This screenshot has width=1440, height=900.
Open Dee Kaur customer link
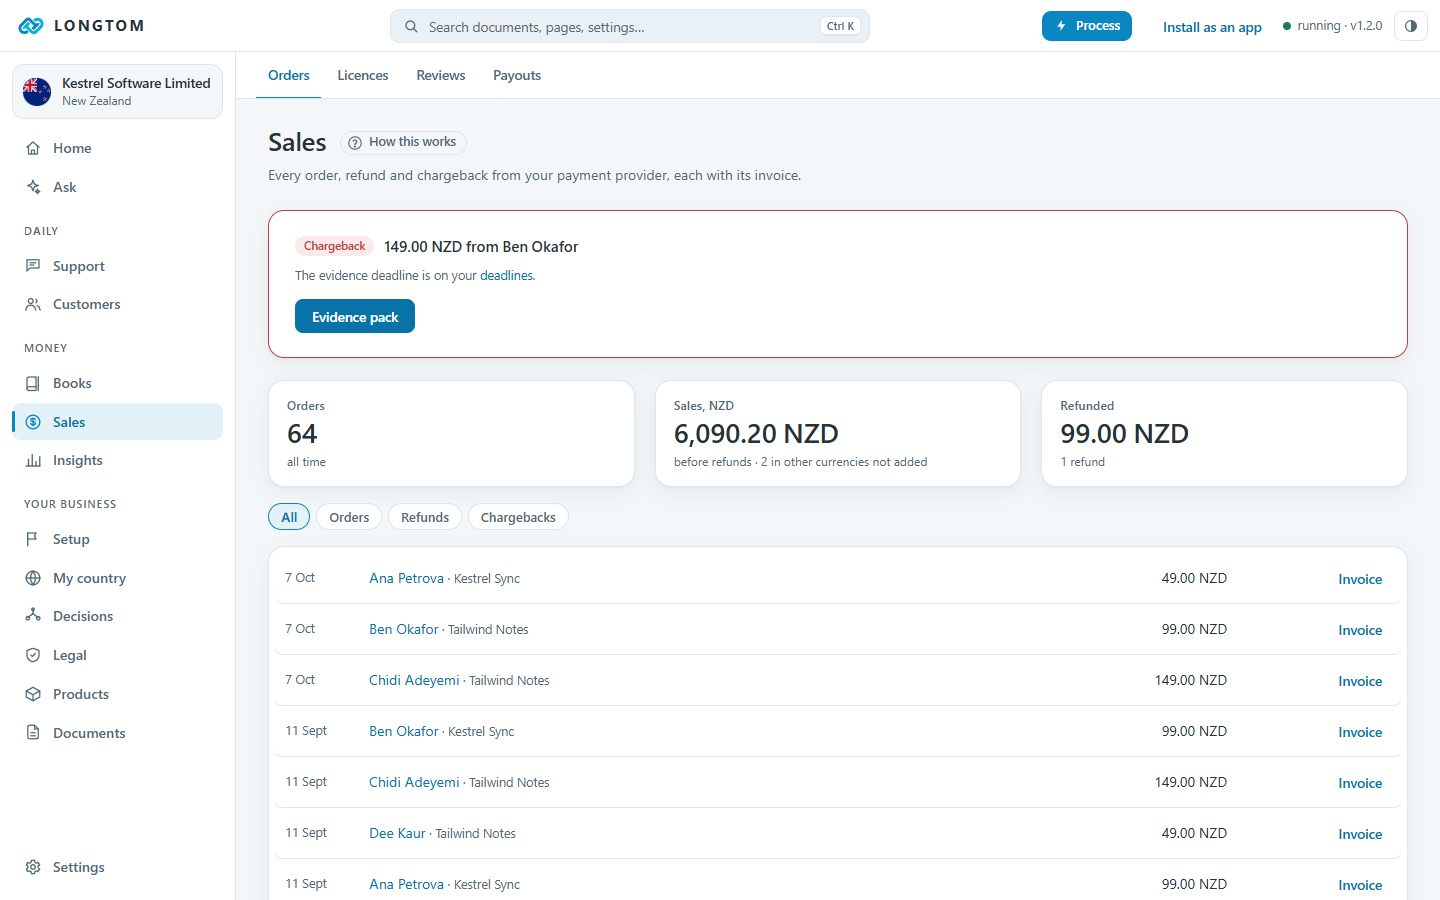tap(397, 833)
